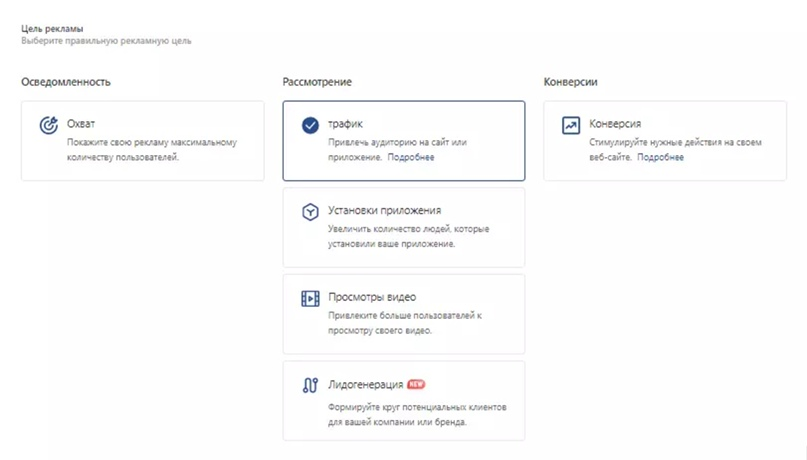The height and width of the screenshot is (460, 807).
Task: Click the Охват card description text
Action: (x=152, y=150)
